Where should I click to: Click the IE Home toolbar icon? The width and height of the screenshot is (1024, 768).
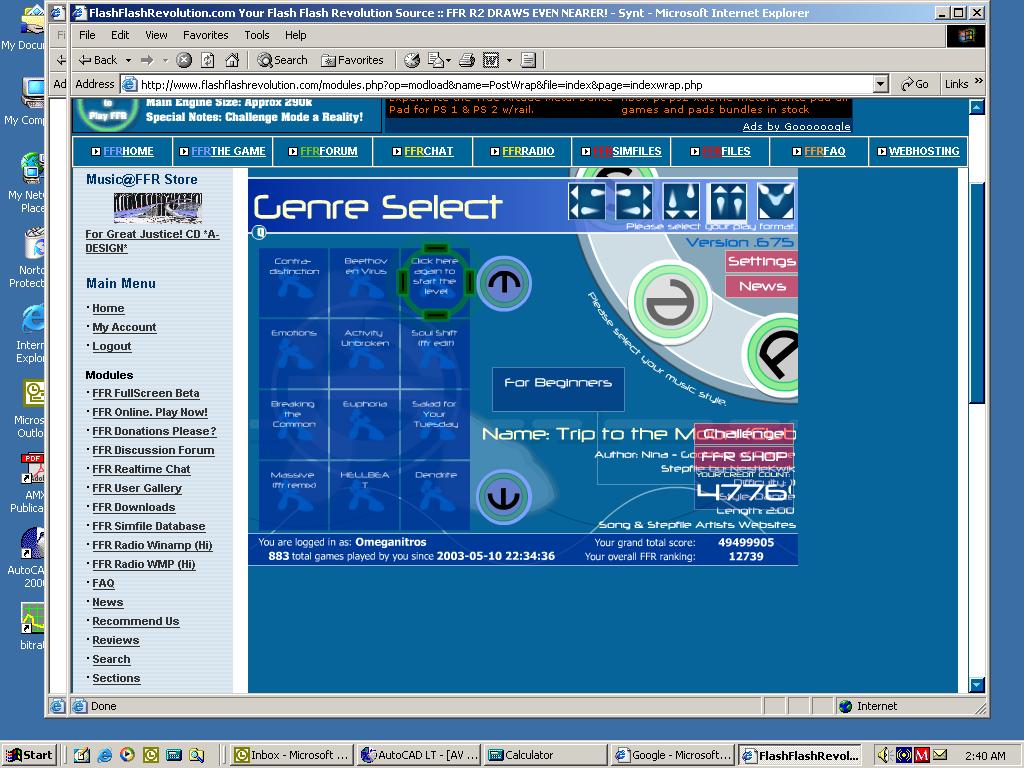pyautogui.click(x=232, y=60)
